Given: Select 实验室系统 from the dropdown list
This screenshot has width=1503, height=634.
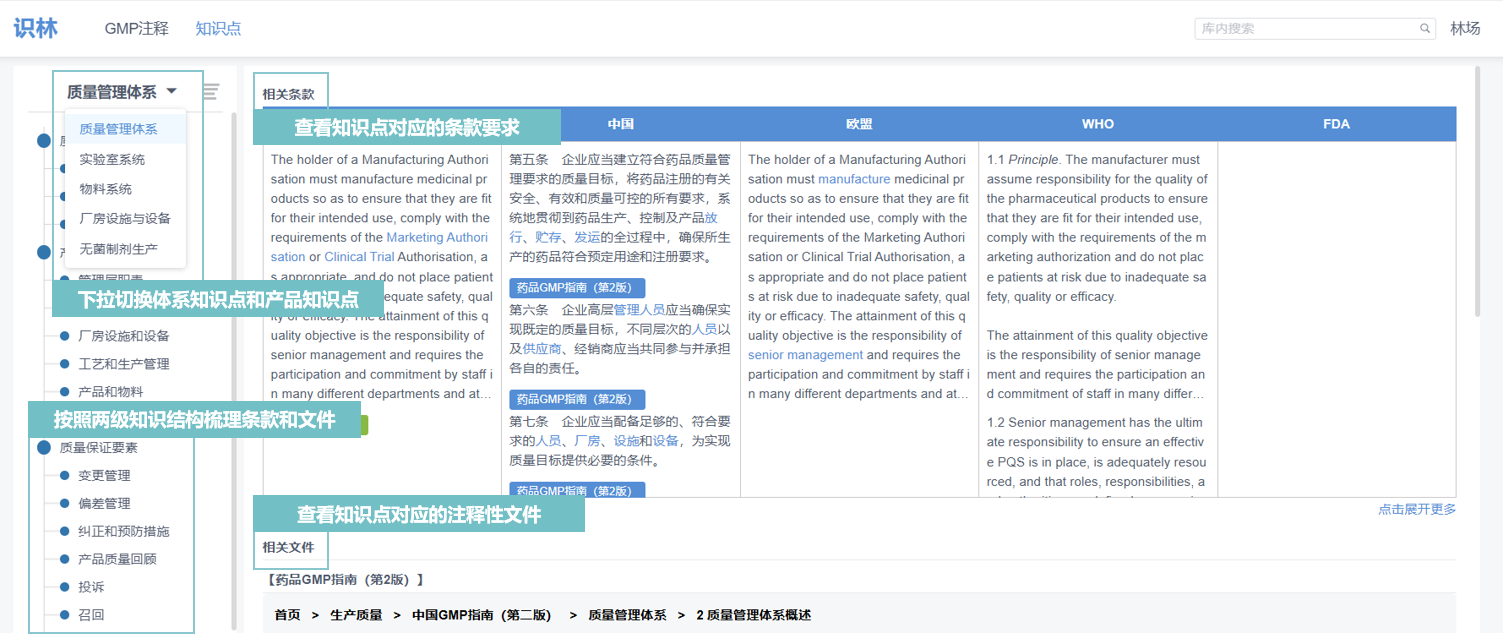Looking at the screenshot, I should pos(112,159).
